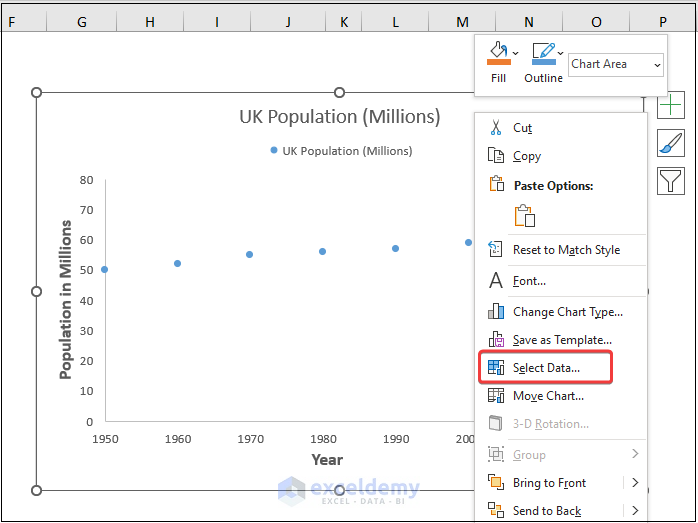
Task: Expand the Outline color dropdown arrow
Action: pyautogui.click(x=561, y=53)
